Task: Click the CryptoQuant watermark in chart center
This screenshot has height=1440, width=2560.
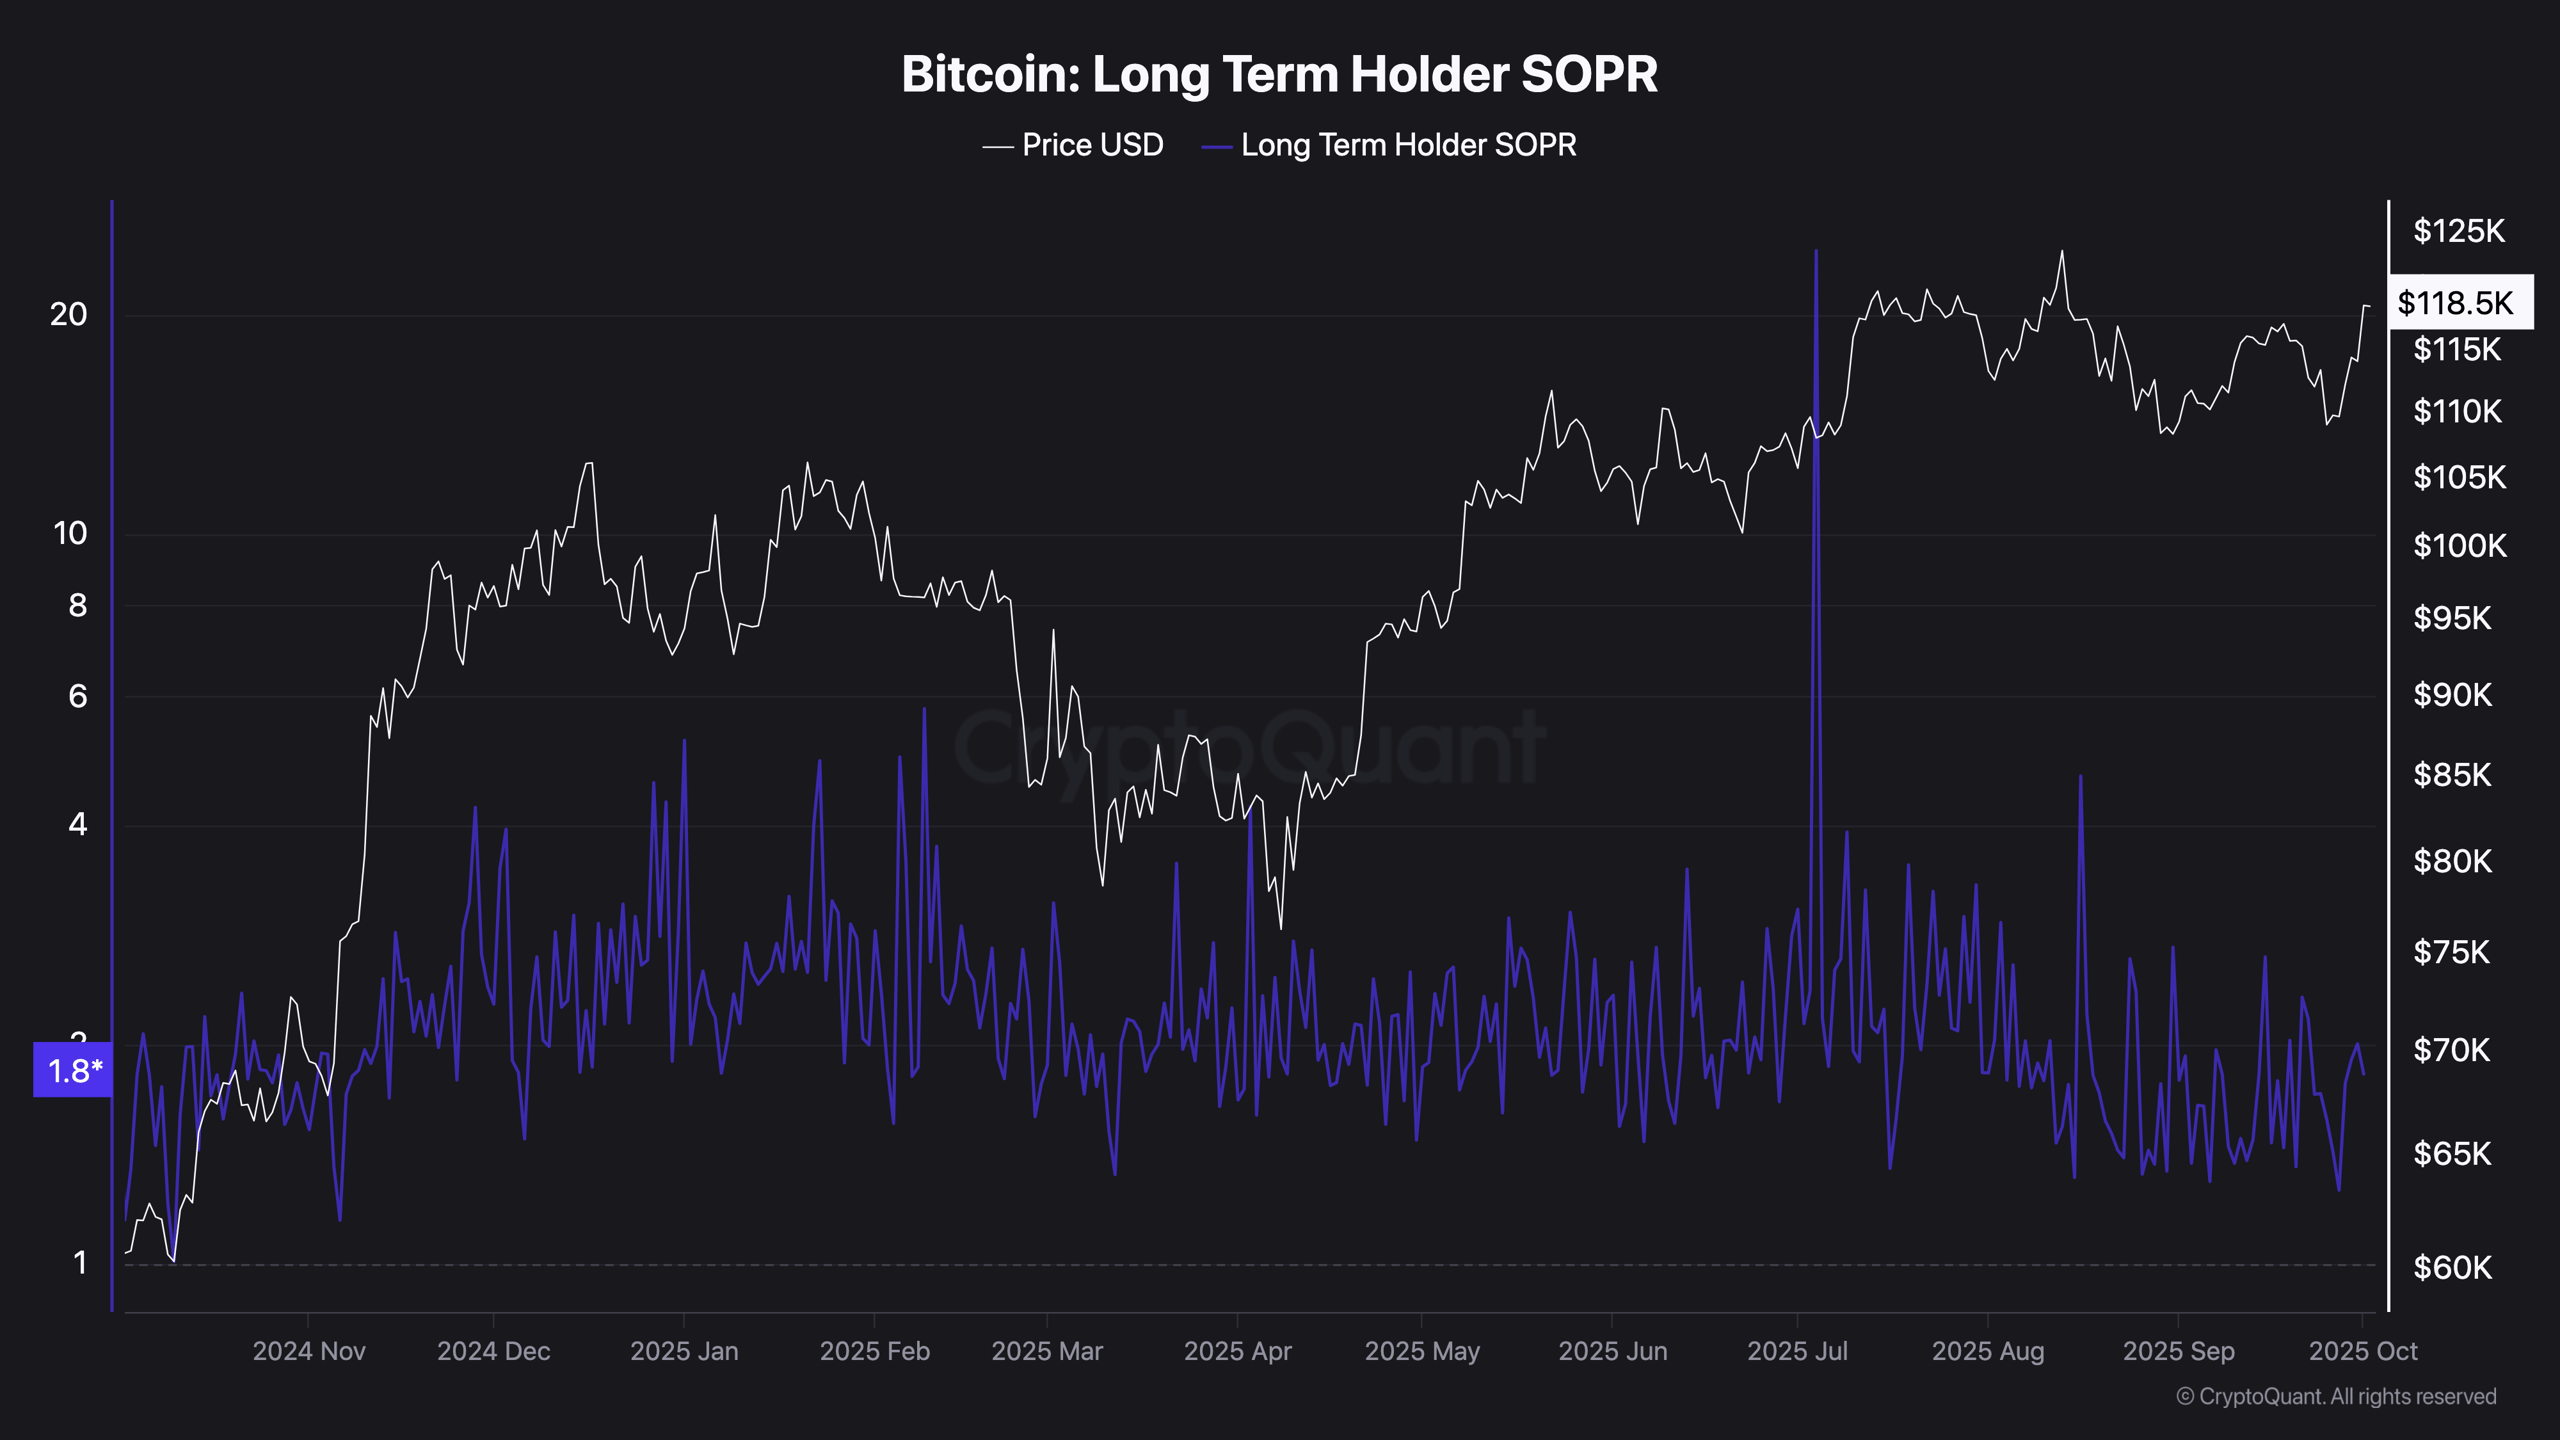Action: click(x=1249, y=745)
